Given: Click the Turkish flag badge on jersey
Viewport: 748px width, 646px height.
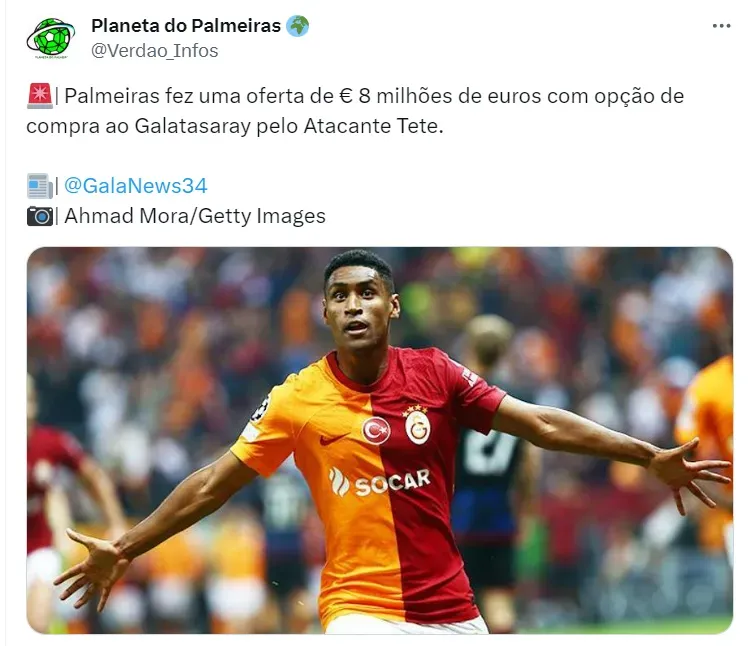Looking at the screenshot, I should click(x=376, y=430).
